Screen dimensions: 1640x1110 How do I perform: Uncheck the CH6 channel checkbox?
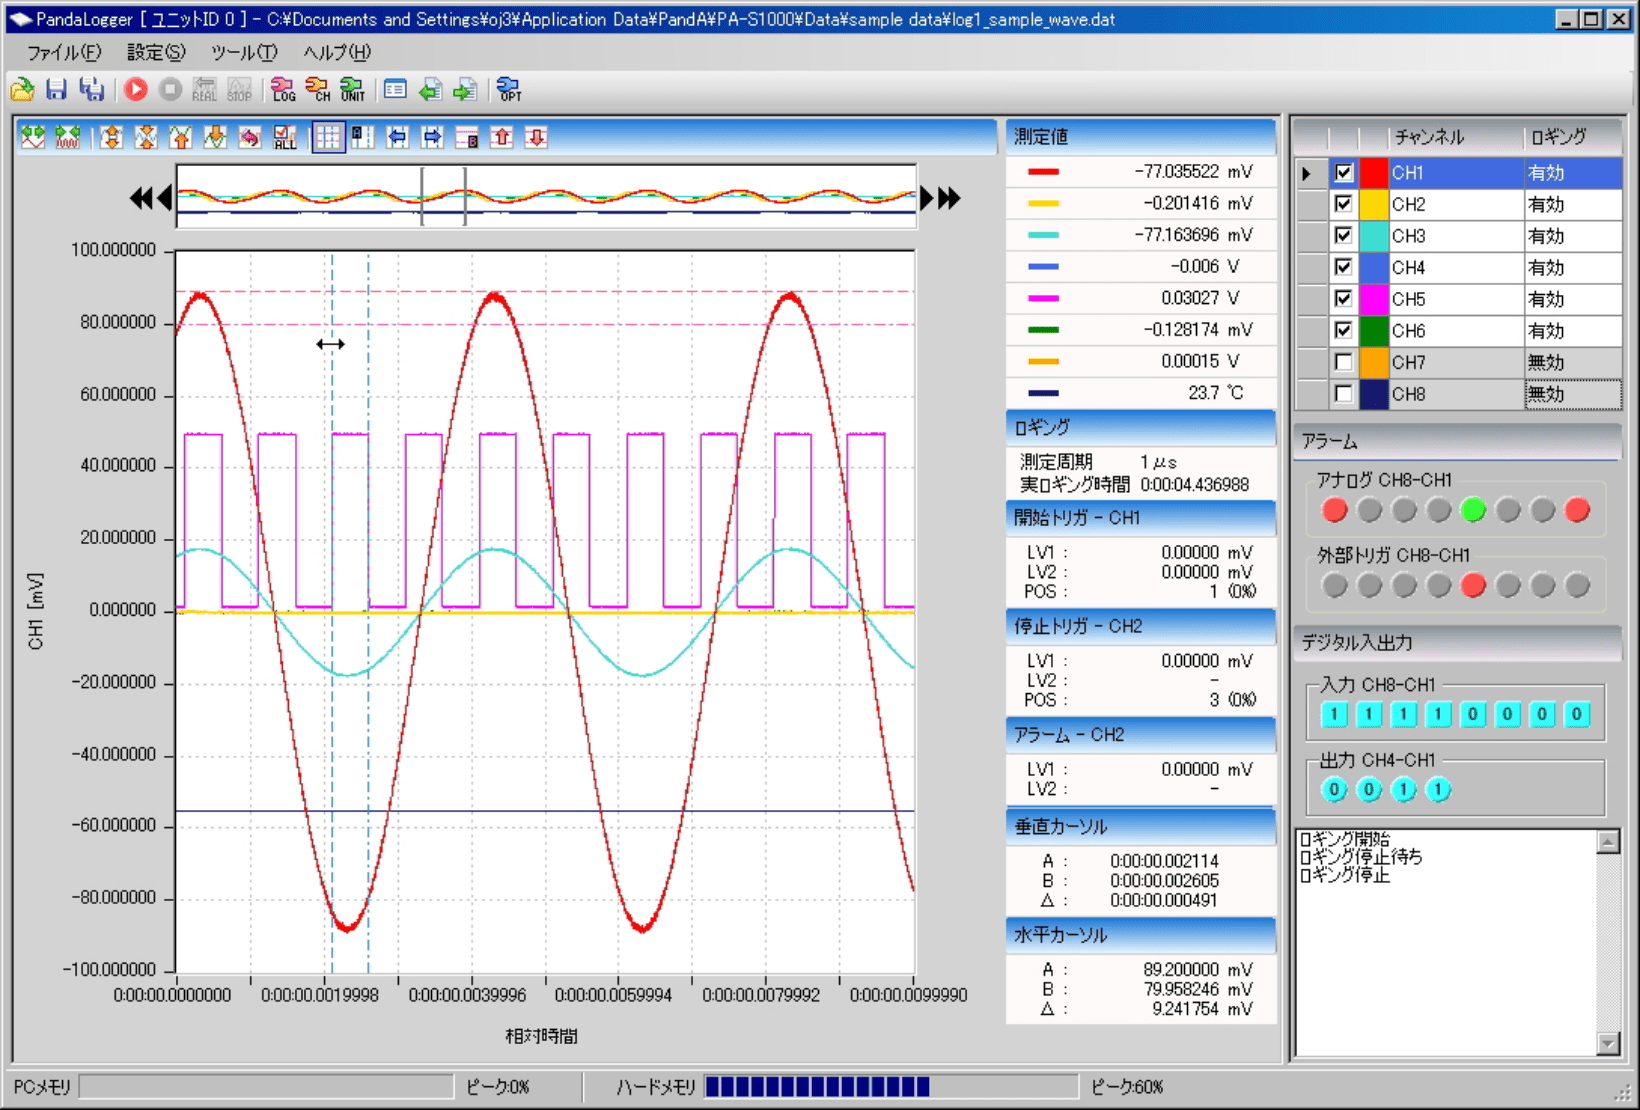click(x=1344, y=330)
